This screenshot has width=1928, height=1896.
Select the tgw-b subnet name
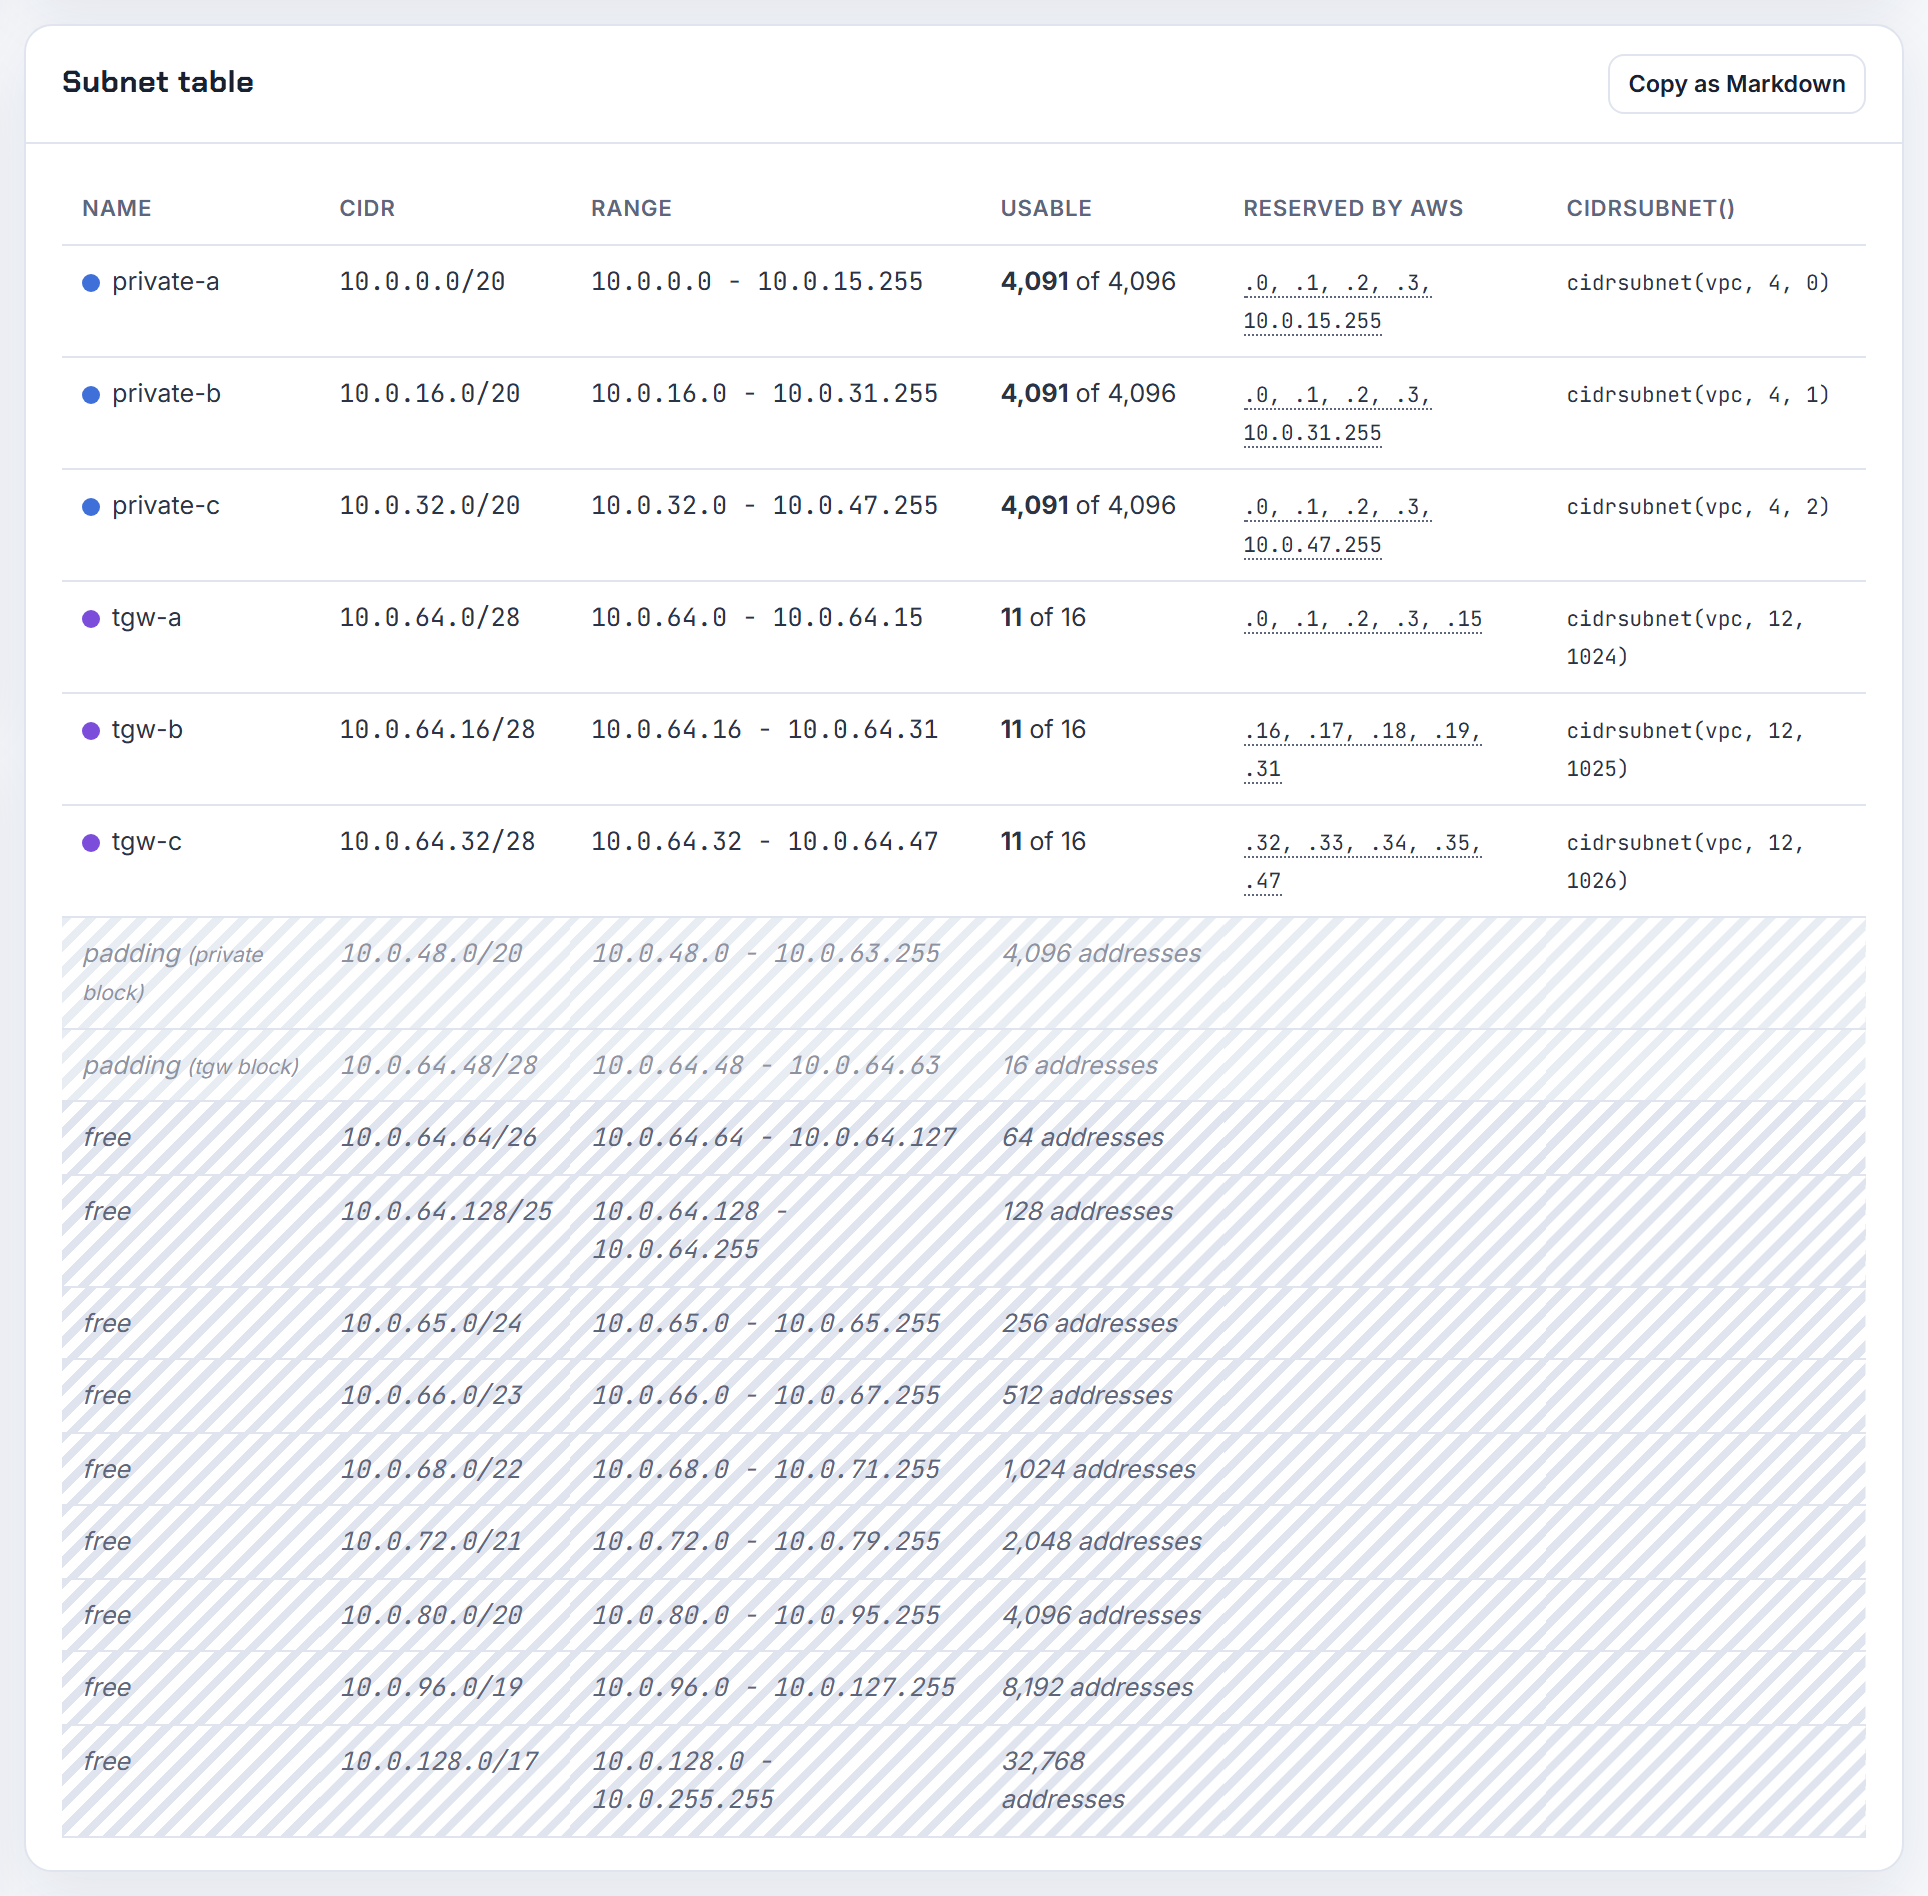click(x=147, y=730)
